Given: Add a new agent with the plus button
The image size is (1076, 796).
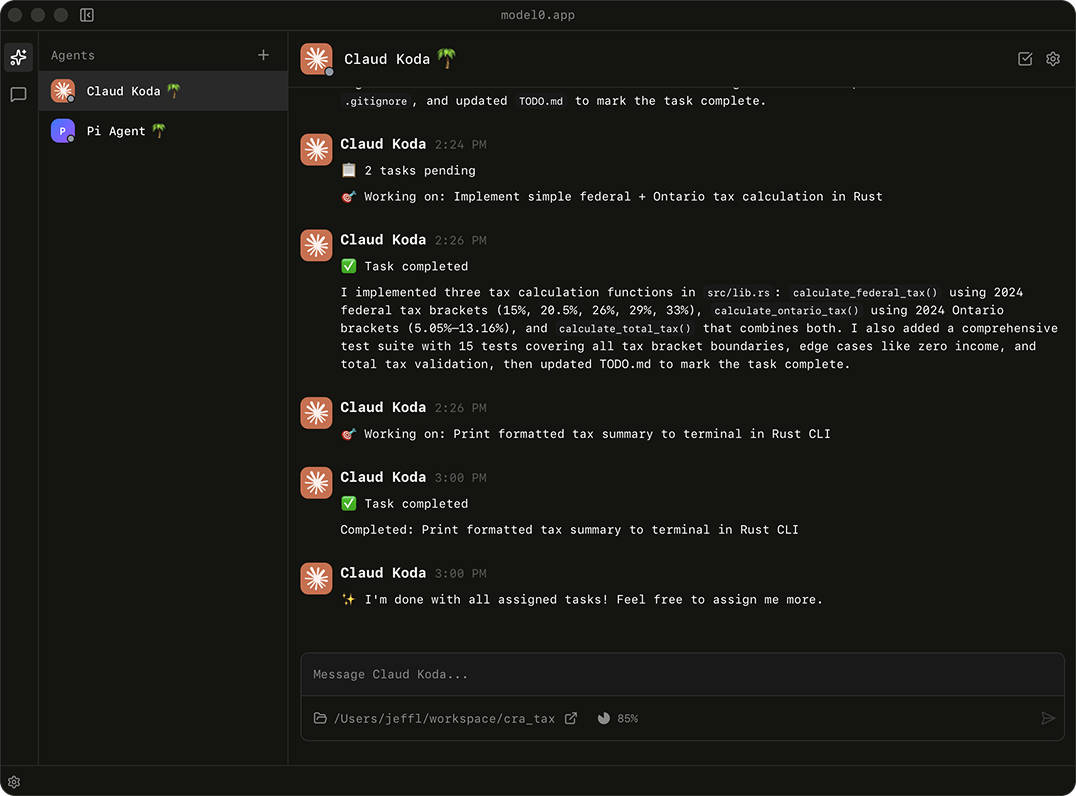Looking at the screenshot, I should coord(263,54).
